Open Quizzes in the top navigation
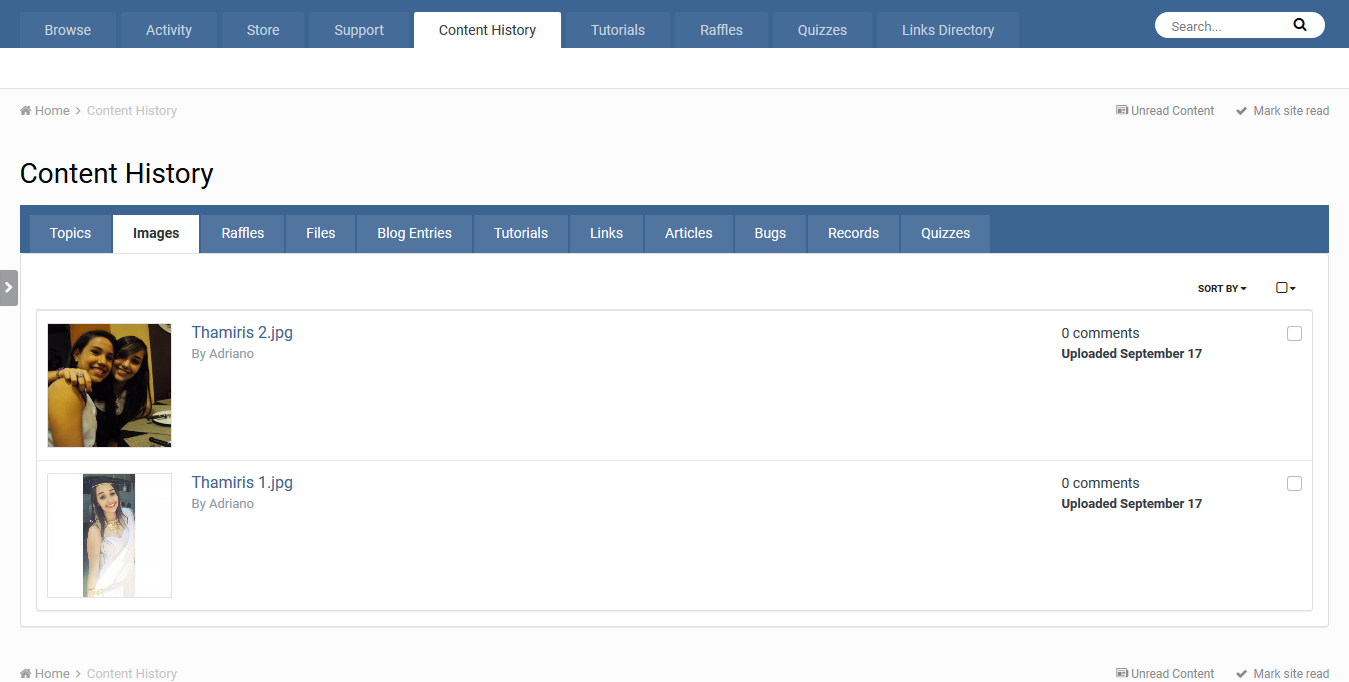 point(822,30)
